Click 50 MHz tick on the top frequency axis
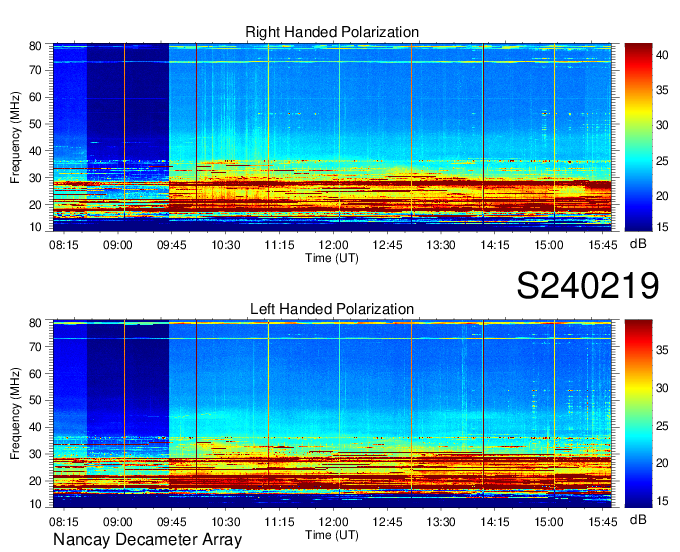This screenshot has width=680, height=552. point(35,124)
